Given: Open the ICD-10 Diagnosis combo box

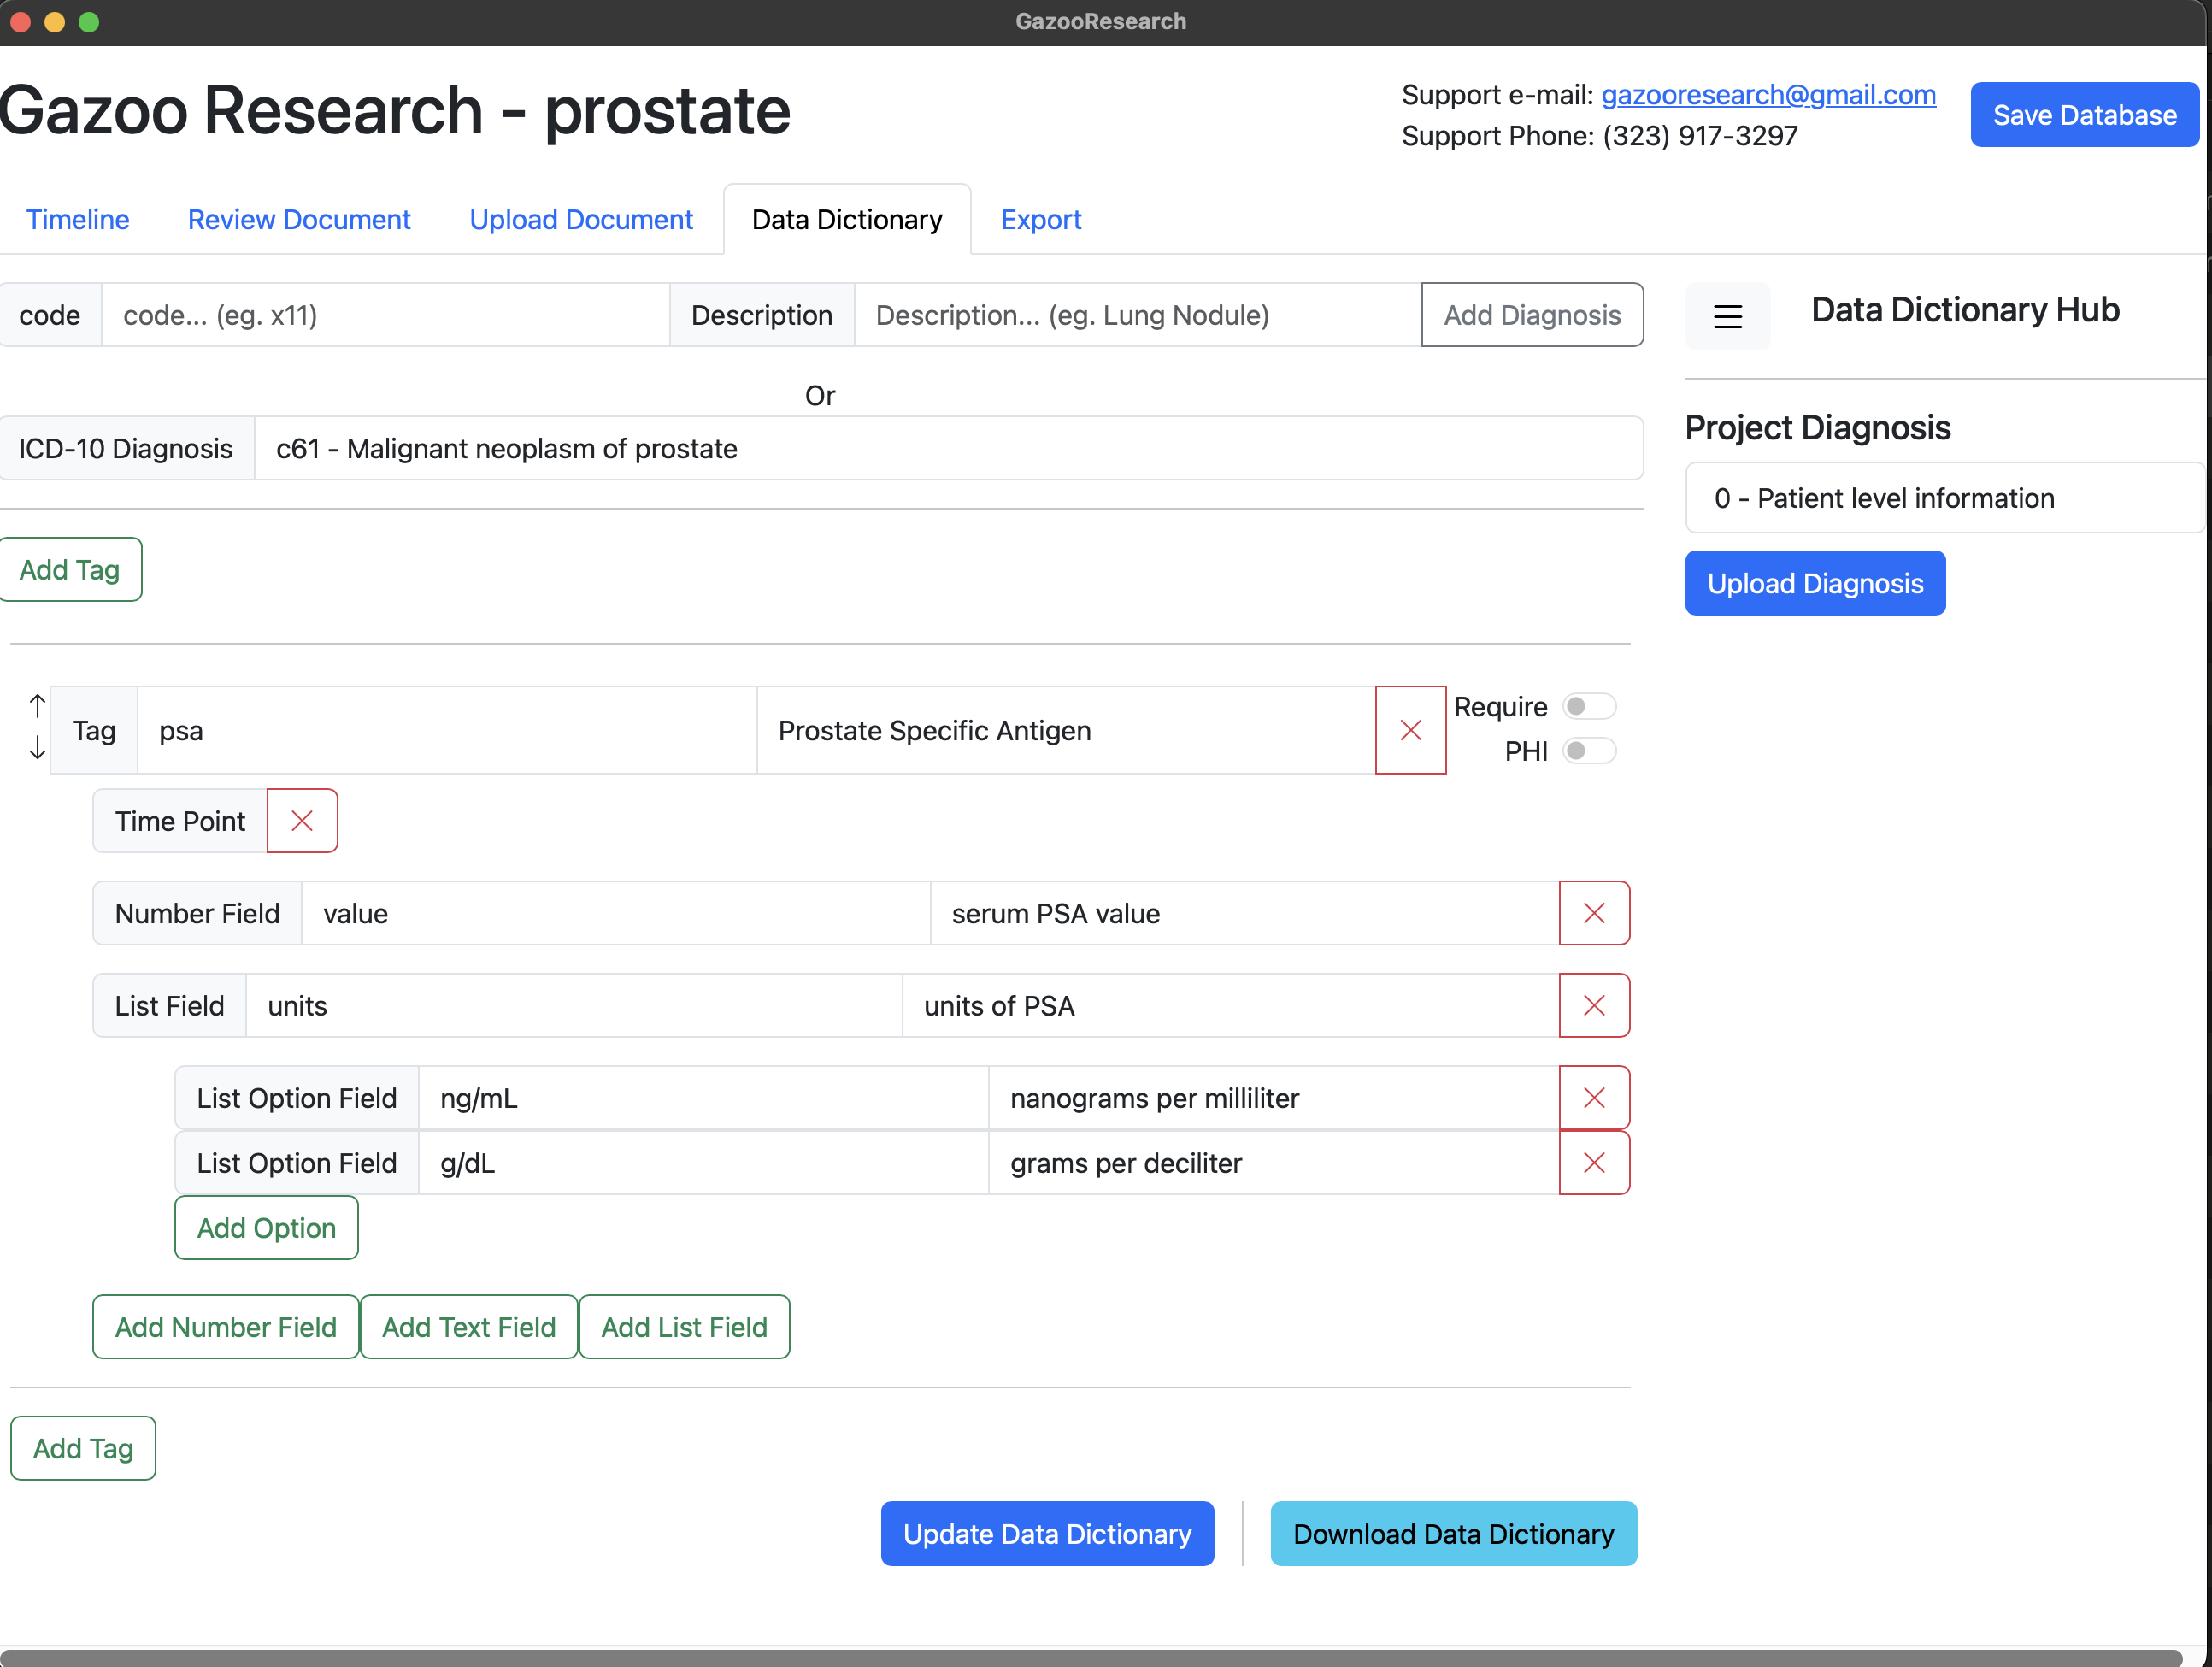Looking at the screenshot, I should coord(947,449).
